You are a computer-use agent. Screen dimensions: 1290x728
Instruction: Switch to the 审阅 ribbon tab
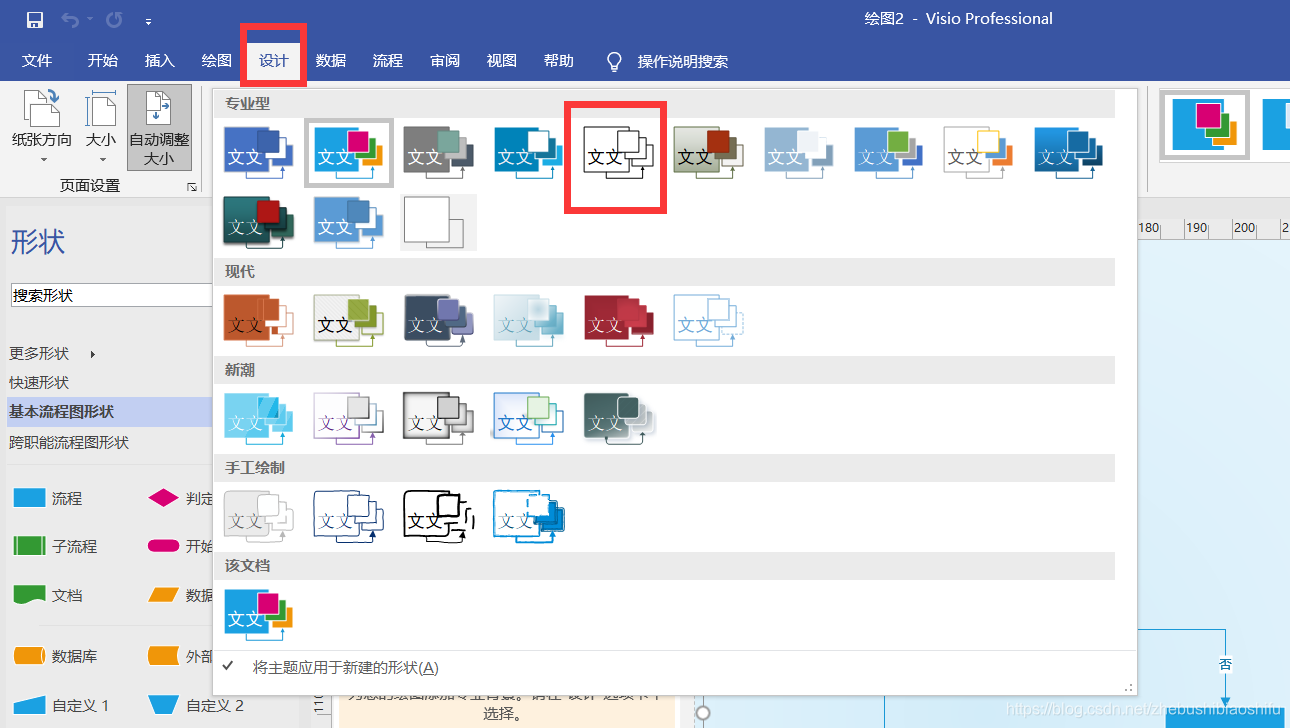click(x=444, y=60)
